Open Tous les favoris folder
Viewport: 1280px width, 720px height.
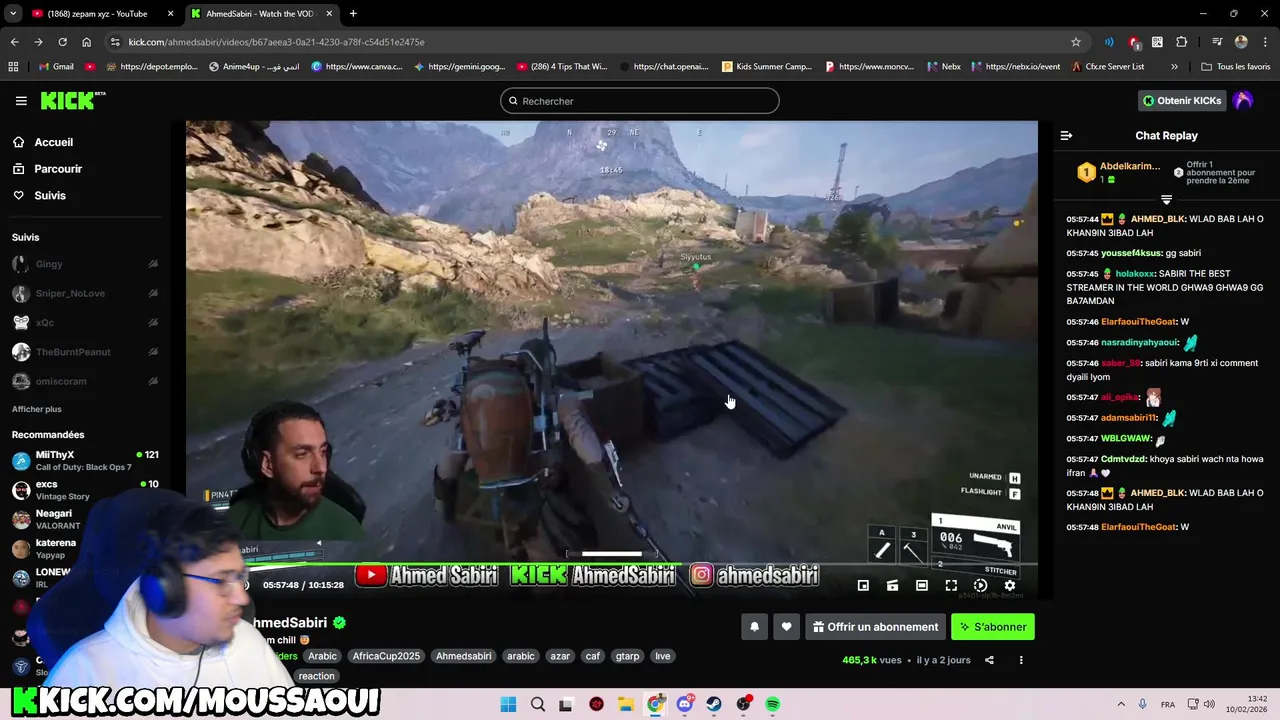[1236, 67]
